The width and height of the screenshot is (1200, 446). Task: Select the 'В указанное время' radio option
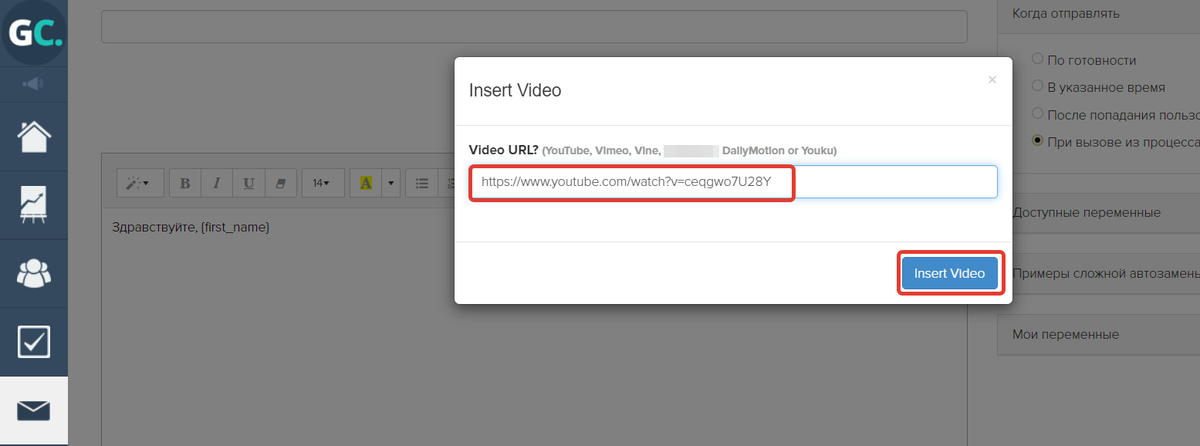(x=1038, y=87)
